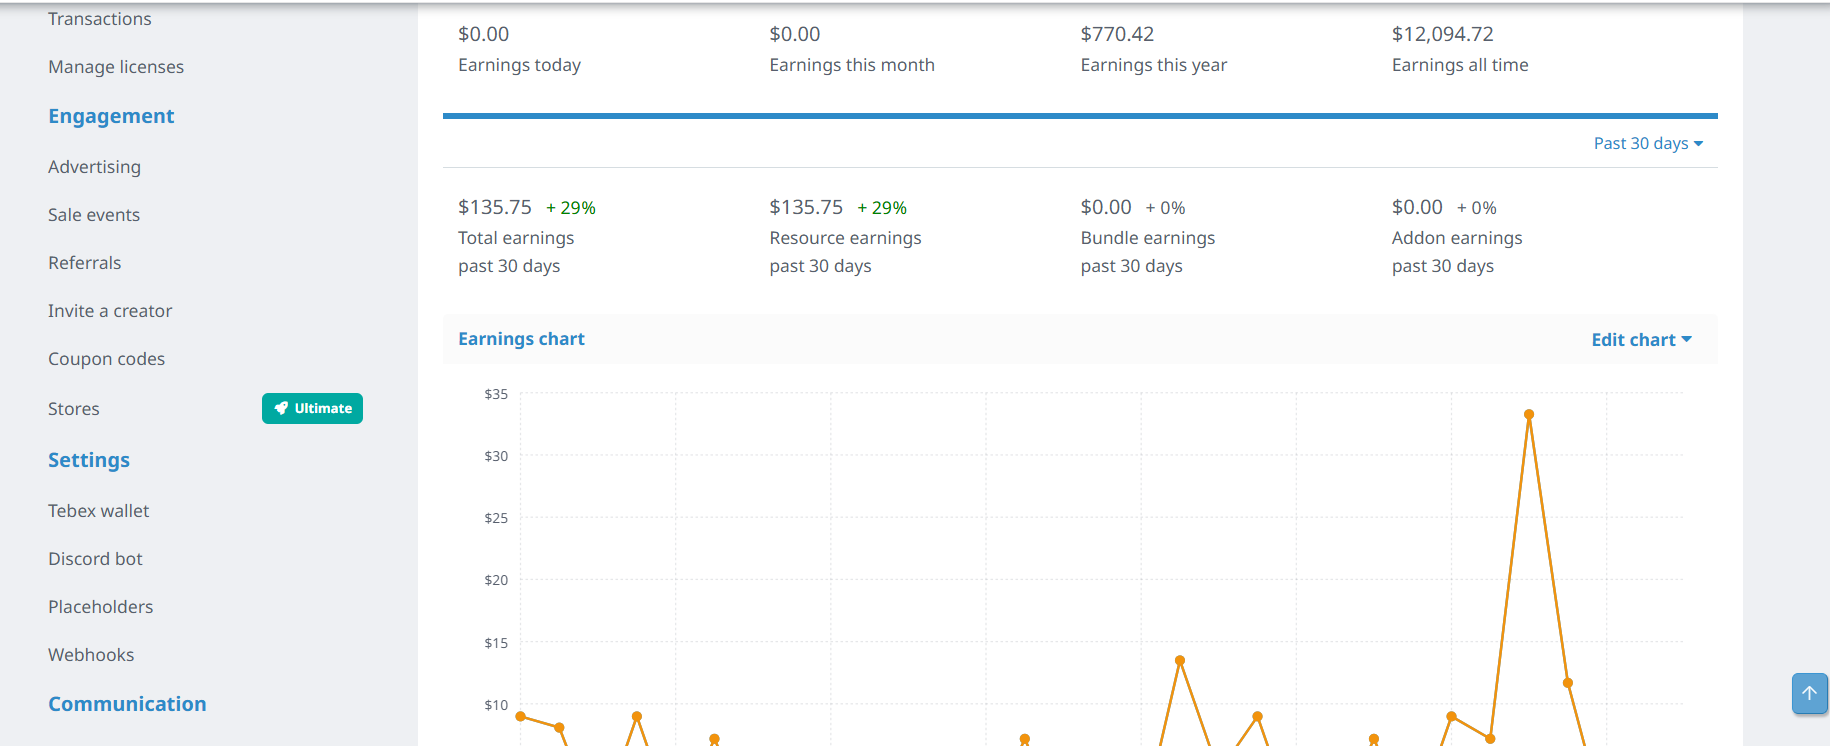Click Invite a creator
This screenshot has height=746, width=1830.
[x=110, y=311]
